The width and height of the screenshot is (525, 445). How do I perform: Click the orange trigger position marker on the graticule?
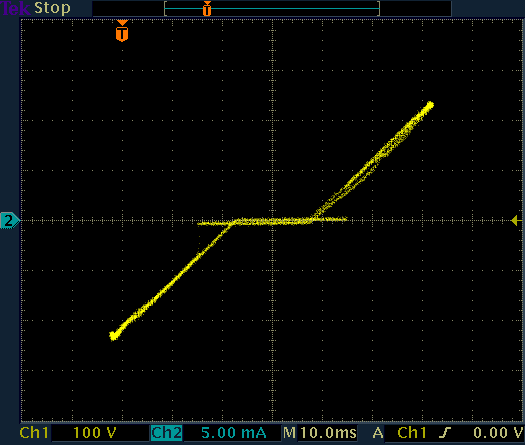click(122, 31)
